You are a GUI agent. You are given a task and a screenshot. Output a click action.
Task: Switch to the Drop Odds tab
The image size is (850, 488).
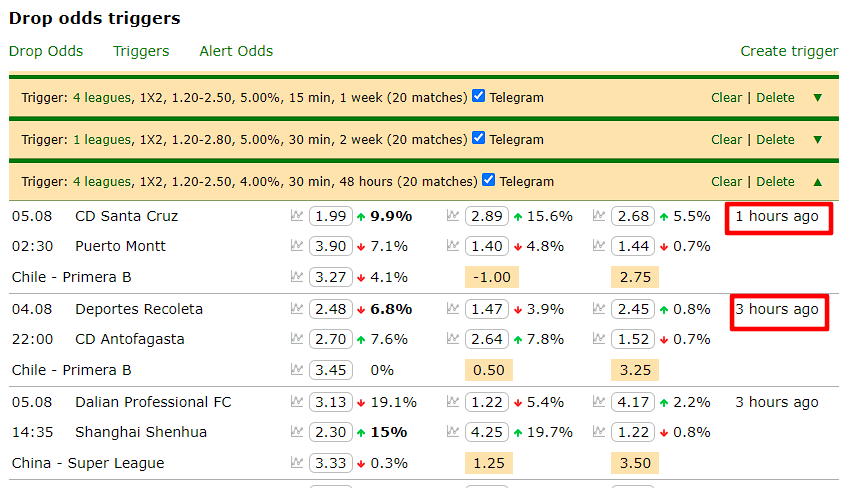click(x=46, y=51)
